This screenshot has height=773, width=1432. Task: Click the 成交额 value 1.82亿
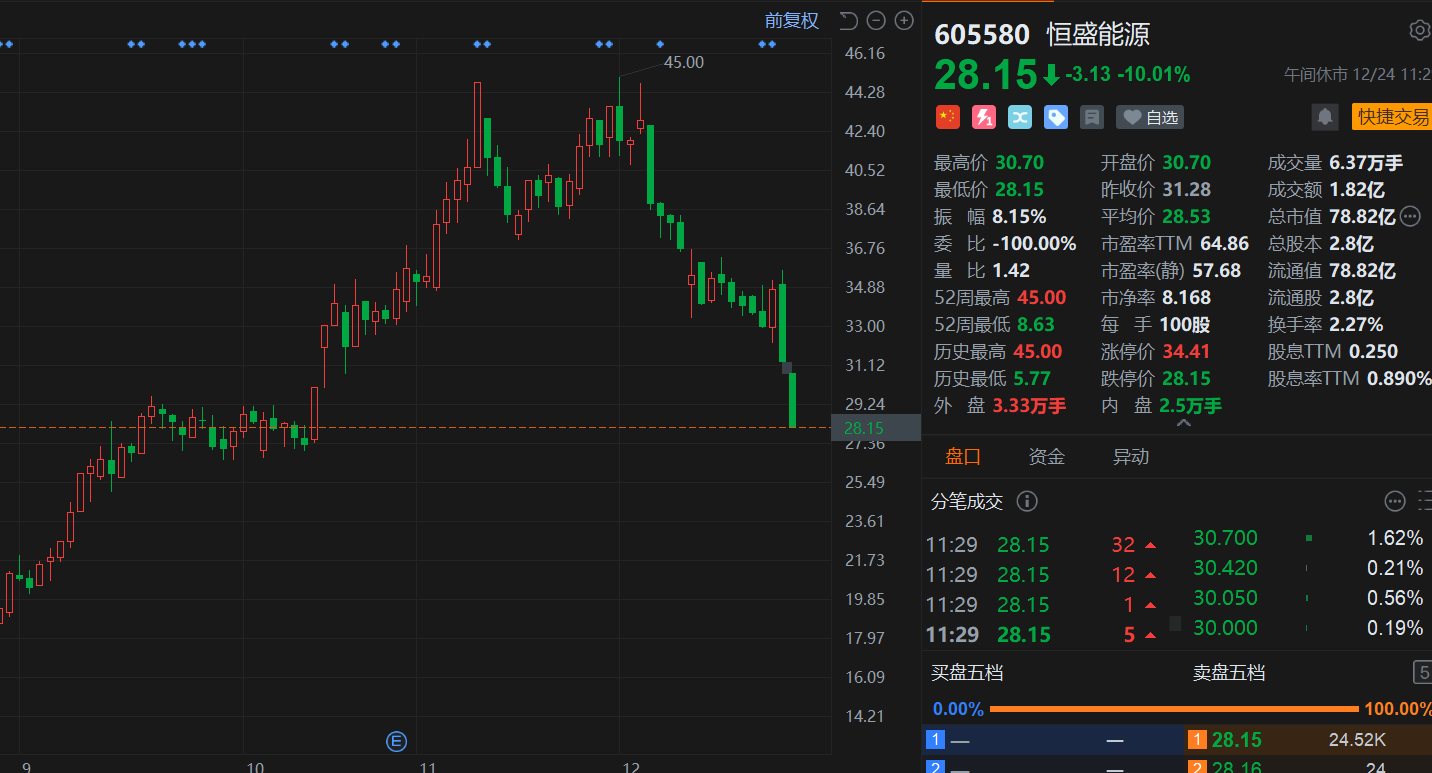click(1359, 189)
